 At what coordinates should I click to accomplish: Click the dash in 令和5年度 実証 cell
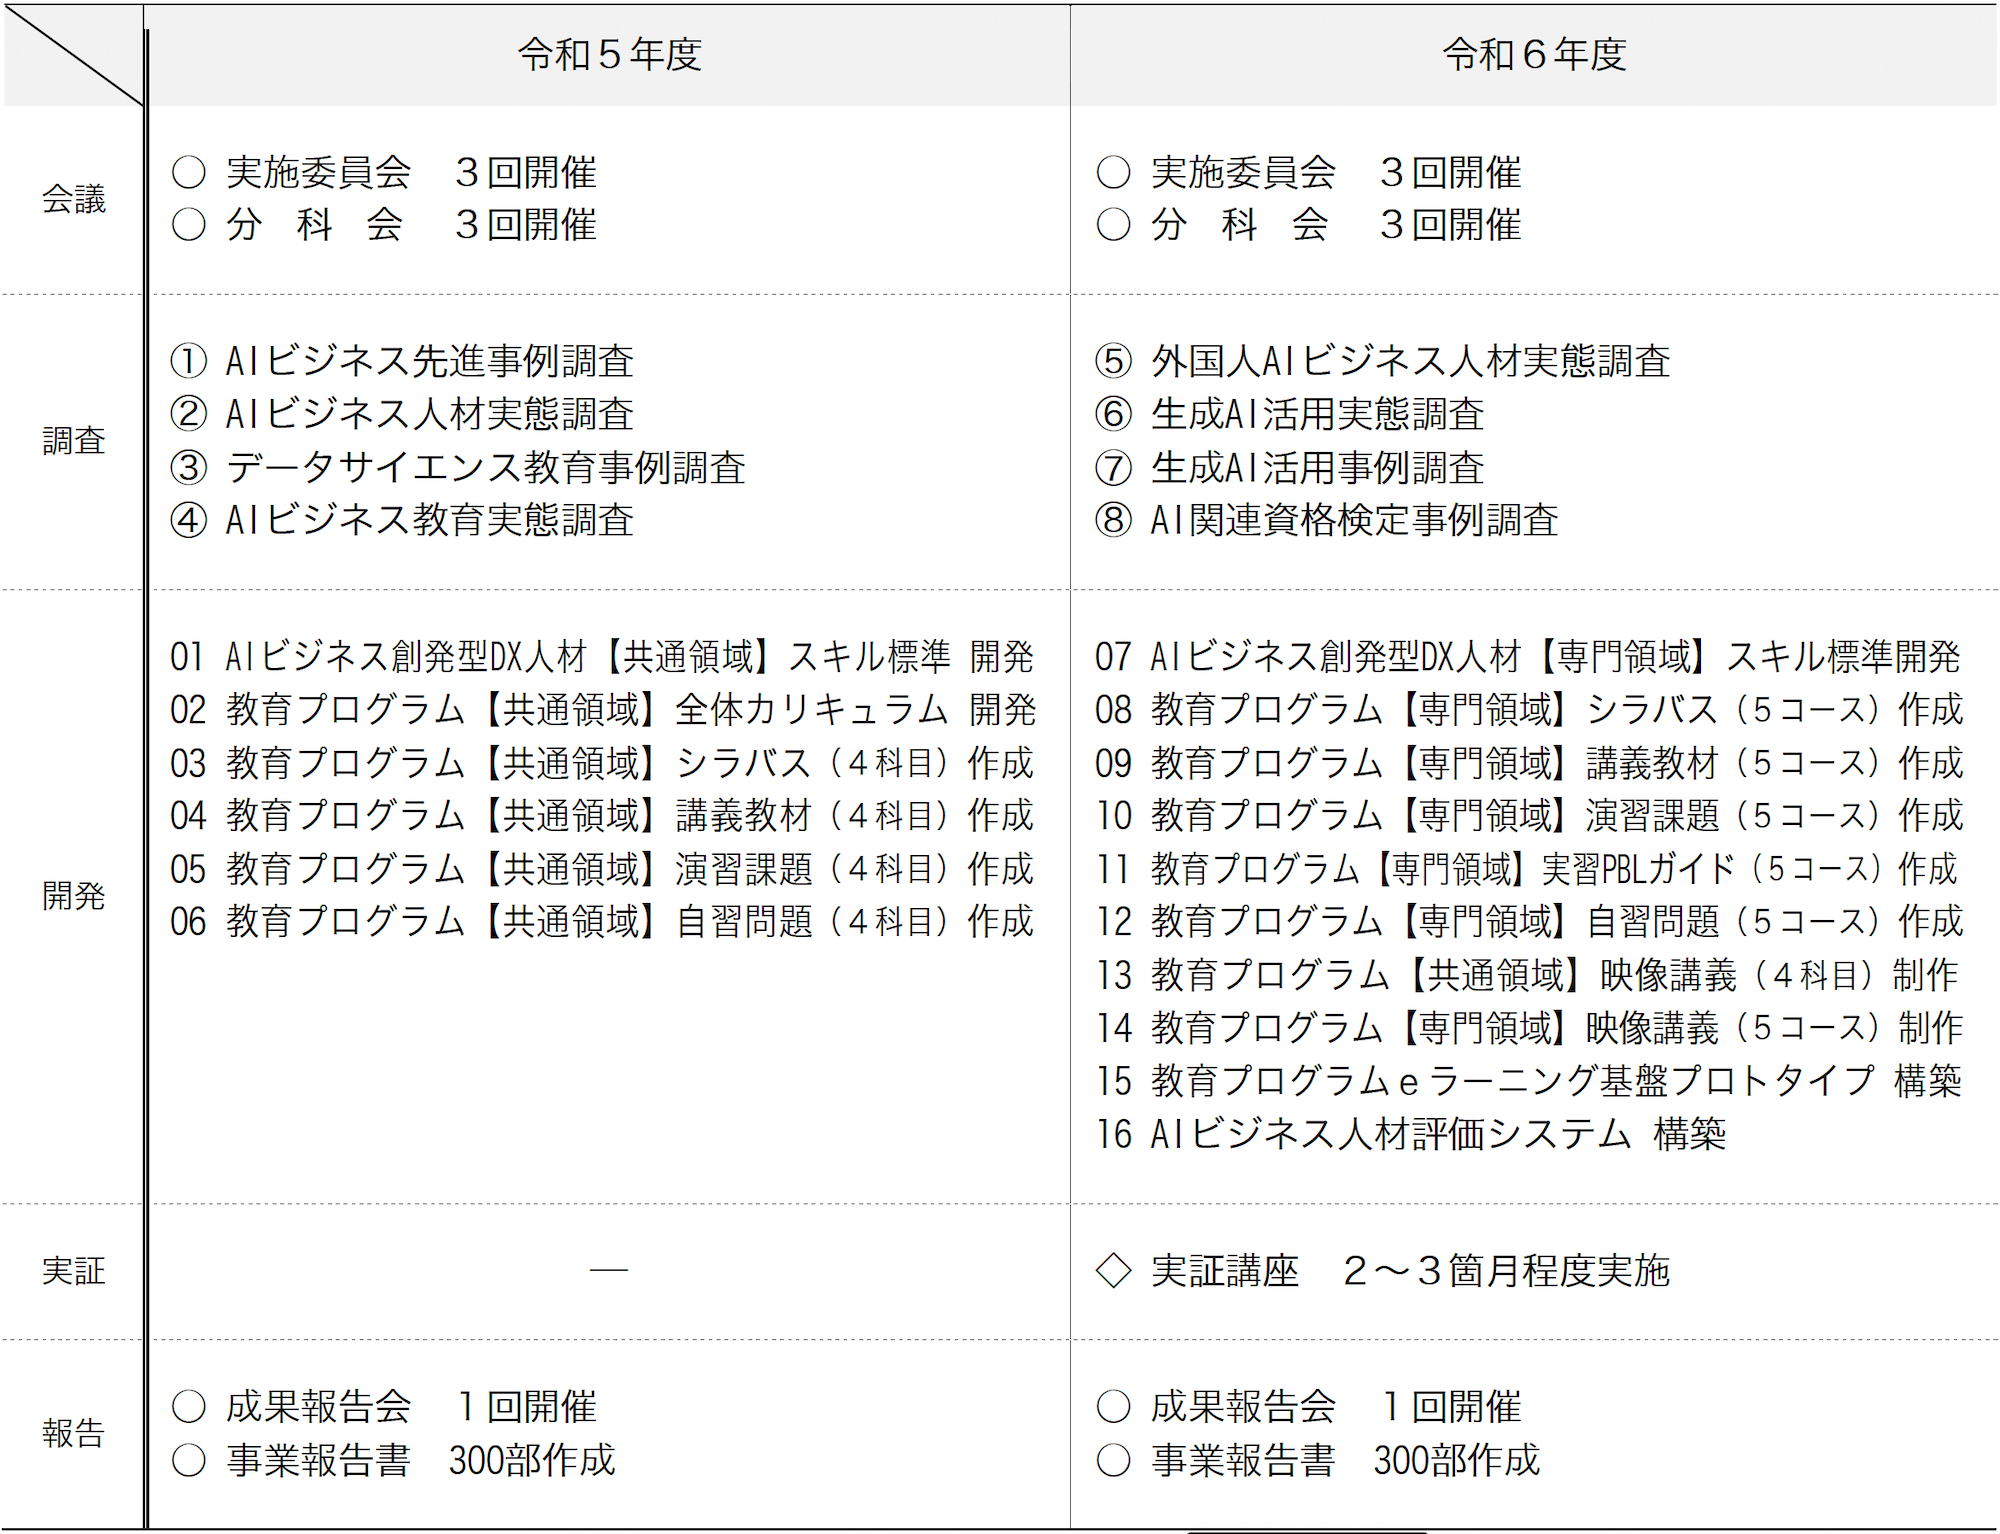coord(608,1270)
